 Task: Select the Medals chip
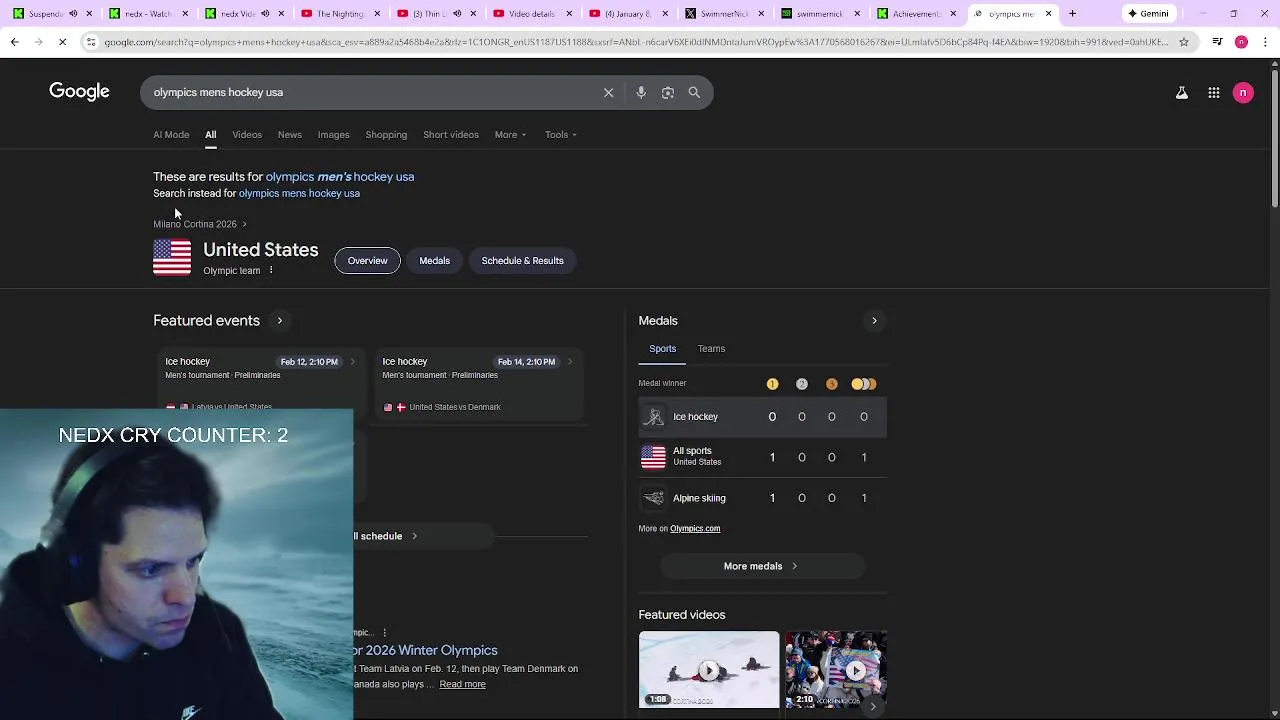coord(434,261)
